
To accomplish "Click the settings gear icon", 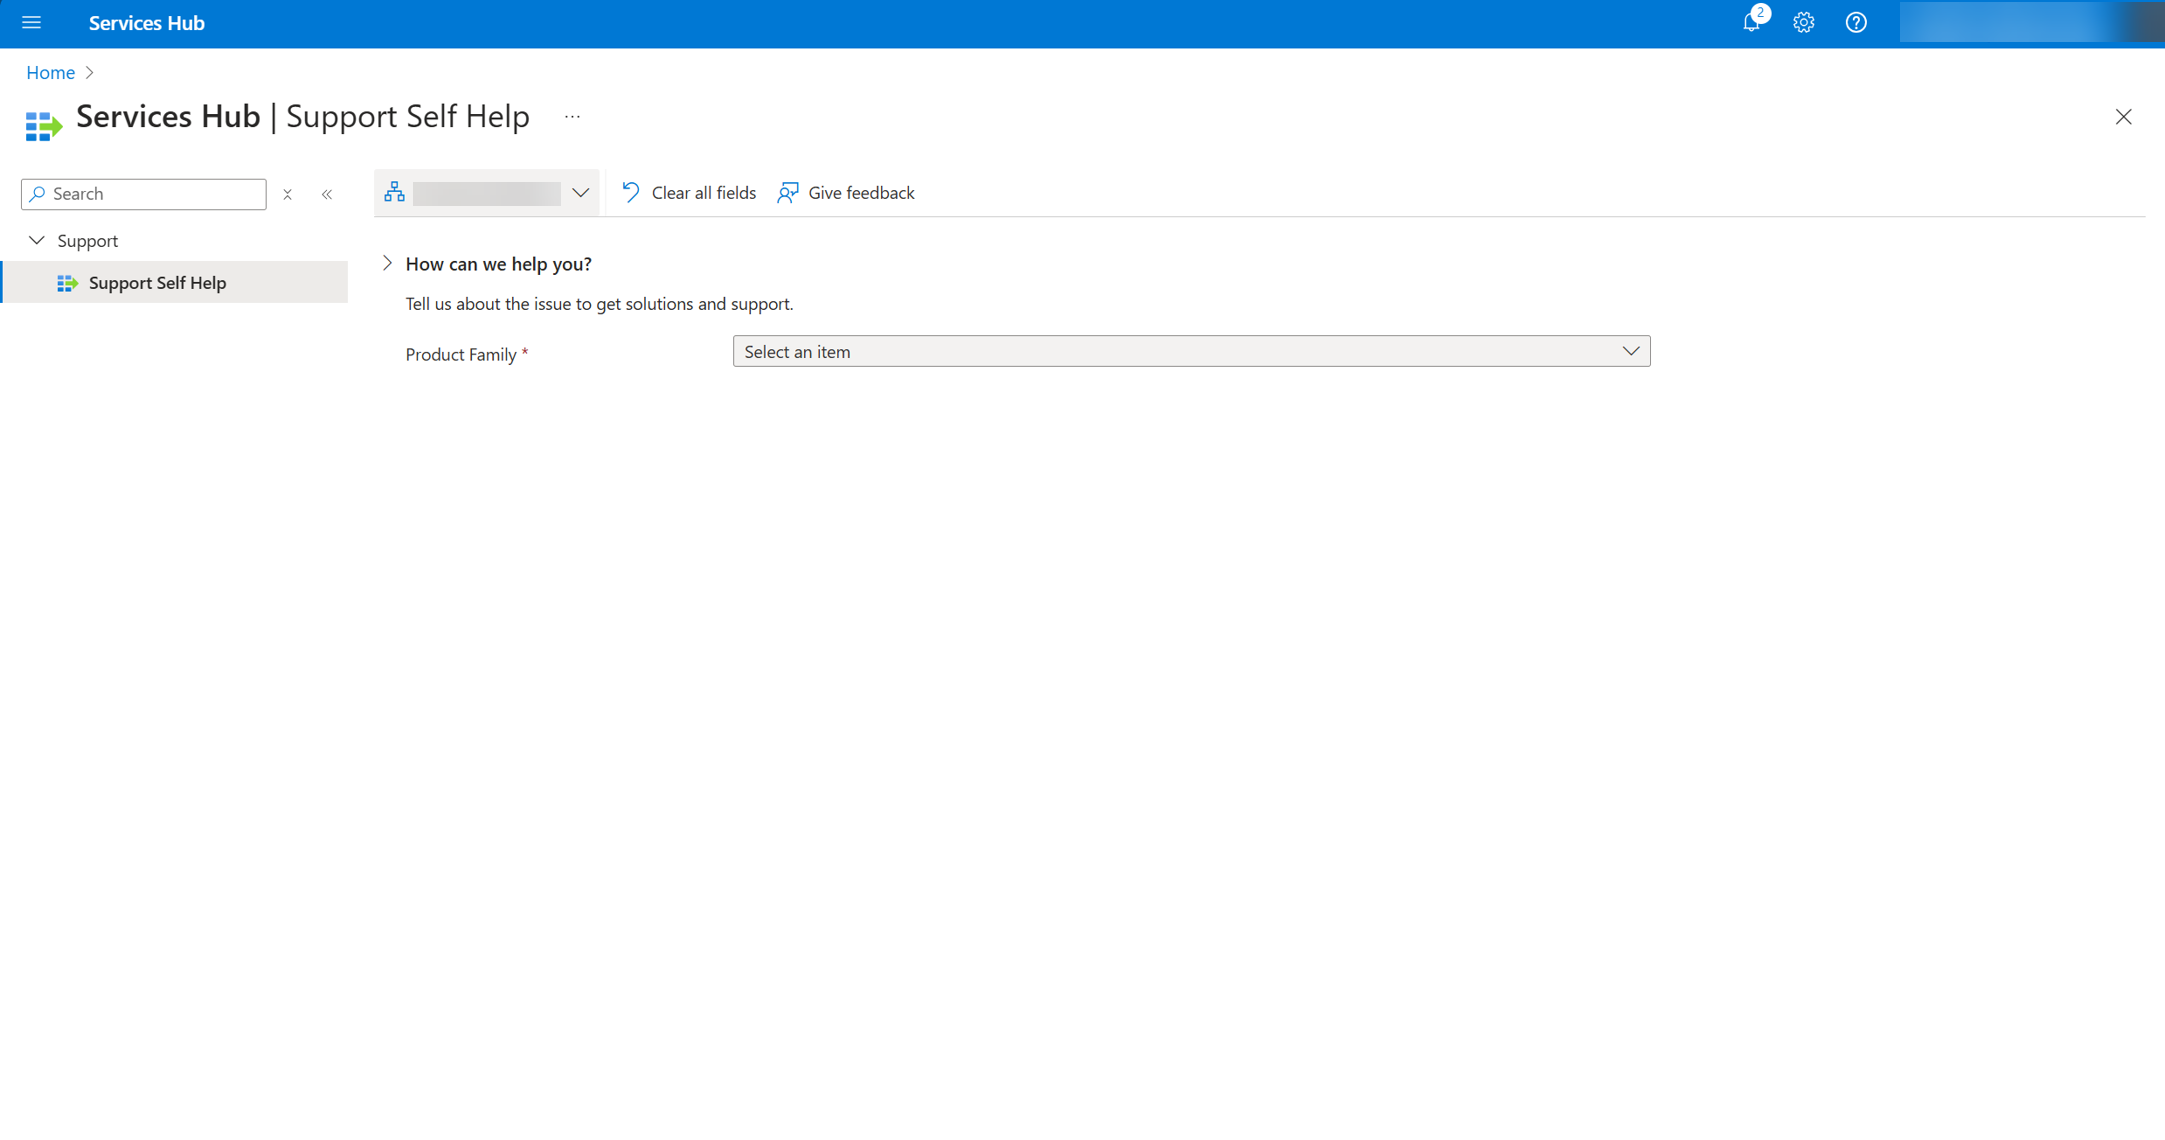I will [x=1804, y=23].
